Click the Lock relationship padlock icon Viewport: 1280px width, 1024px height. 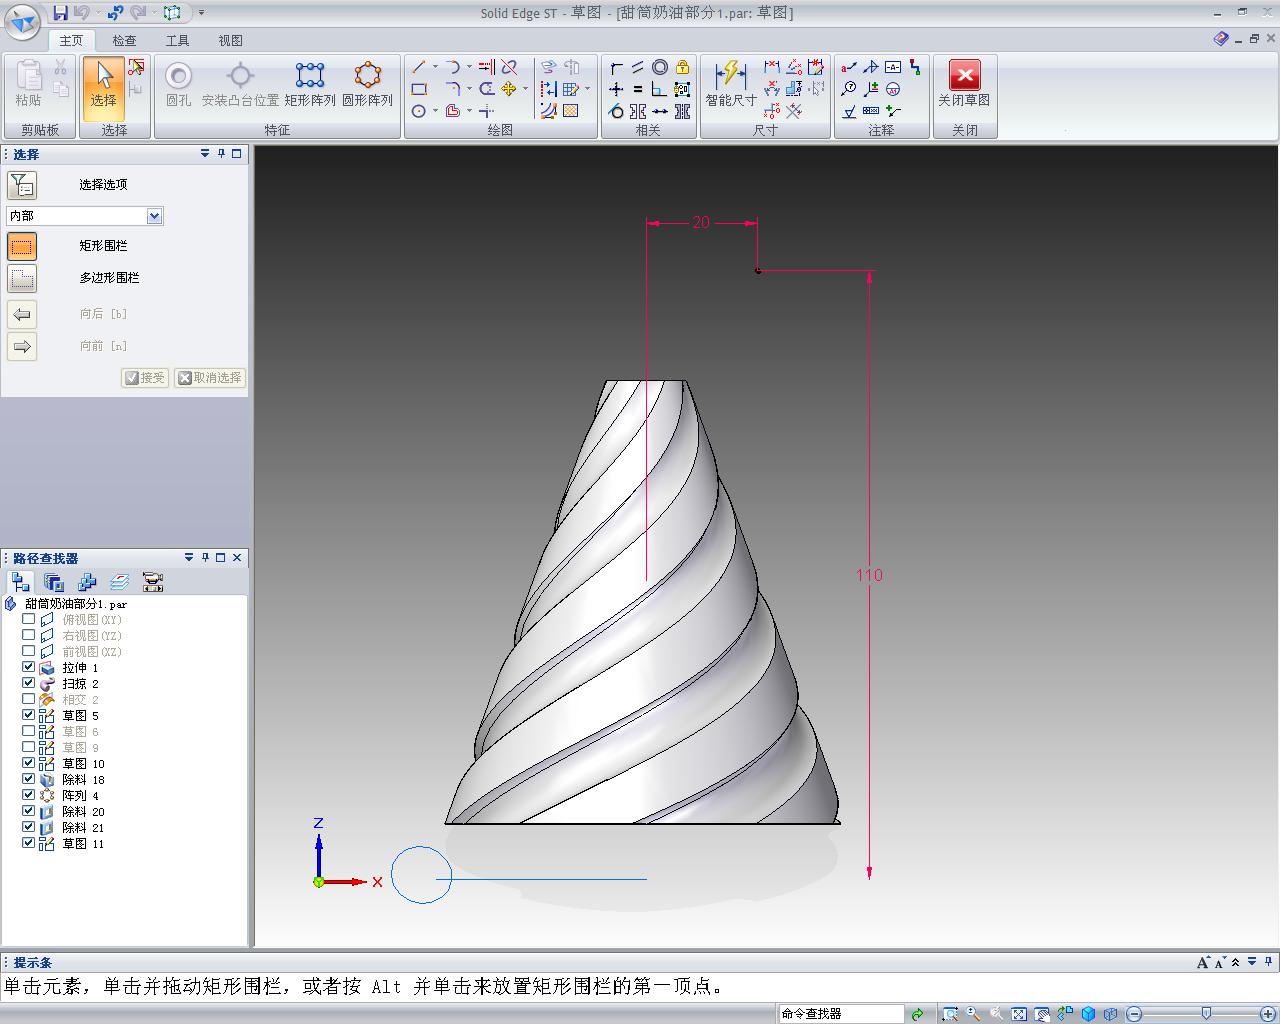pyautogui.click(x=682, y=67)
